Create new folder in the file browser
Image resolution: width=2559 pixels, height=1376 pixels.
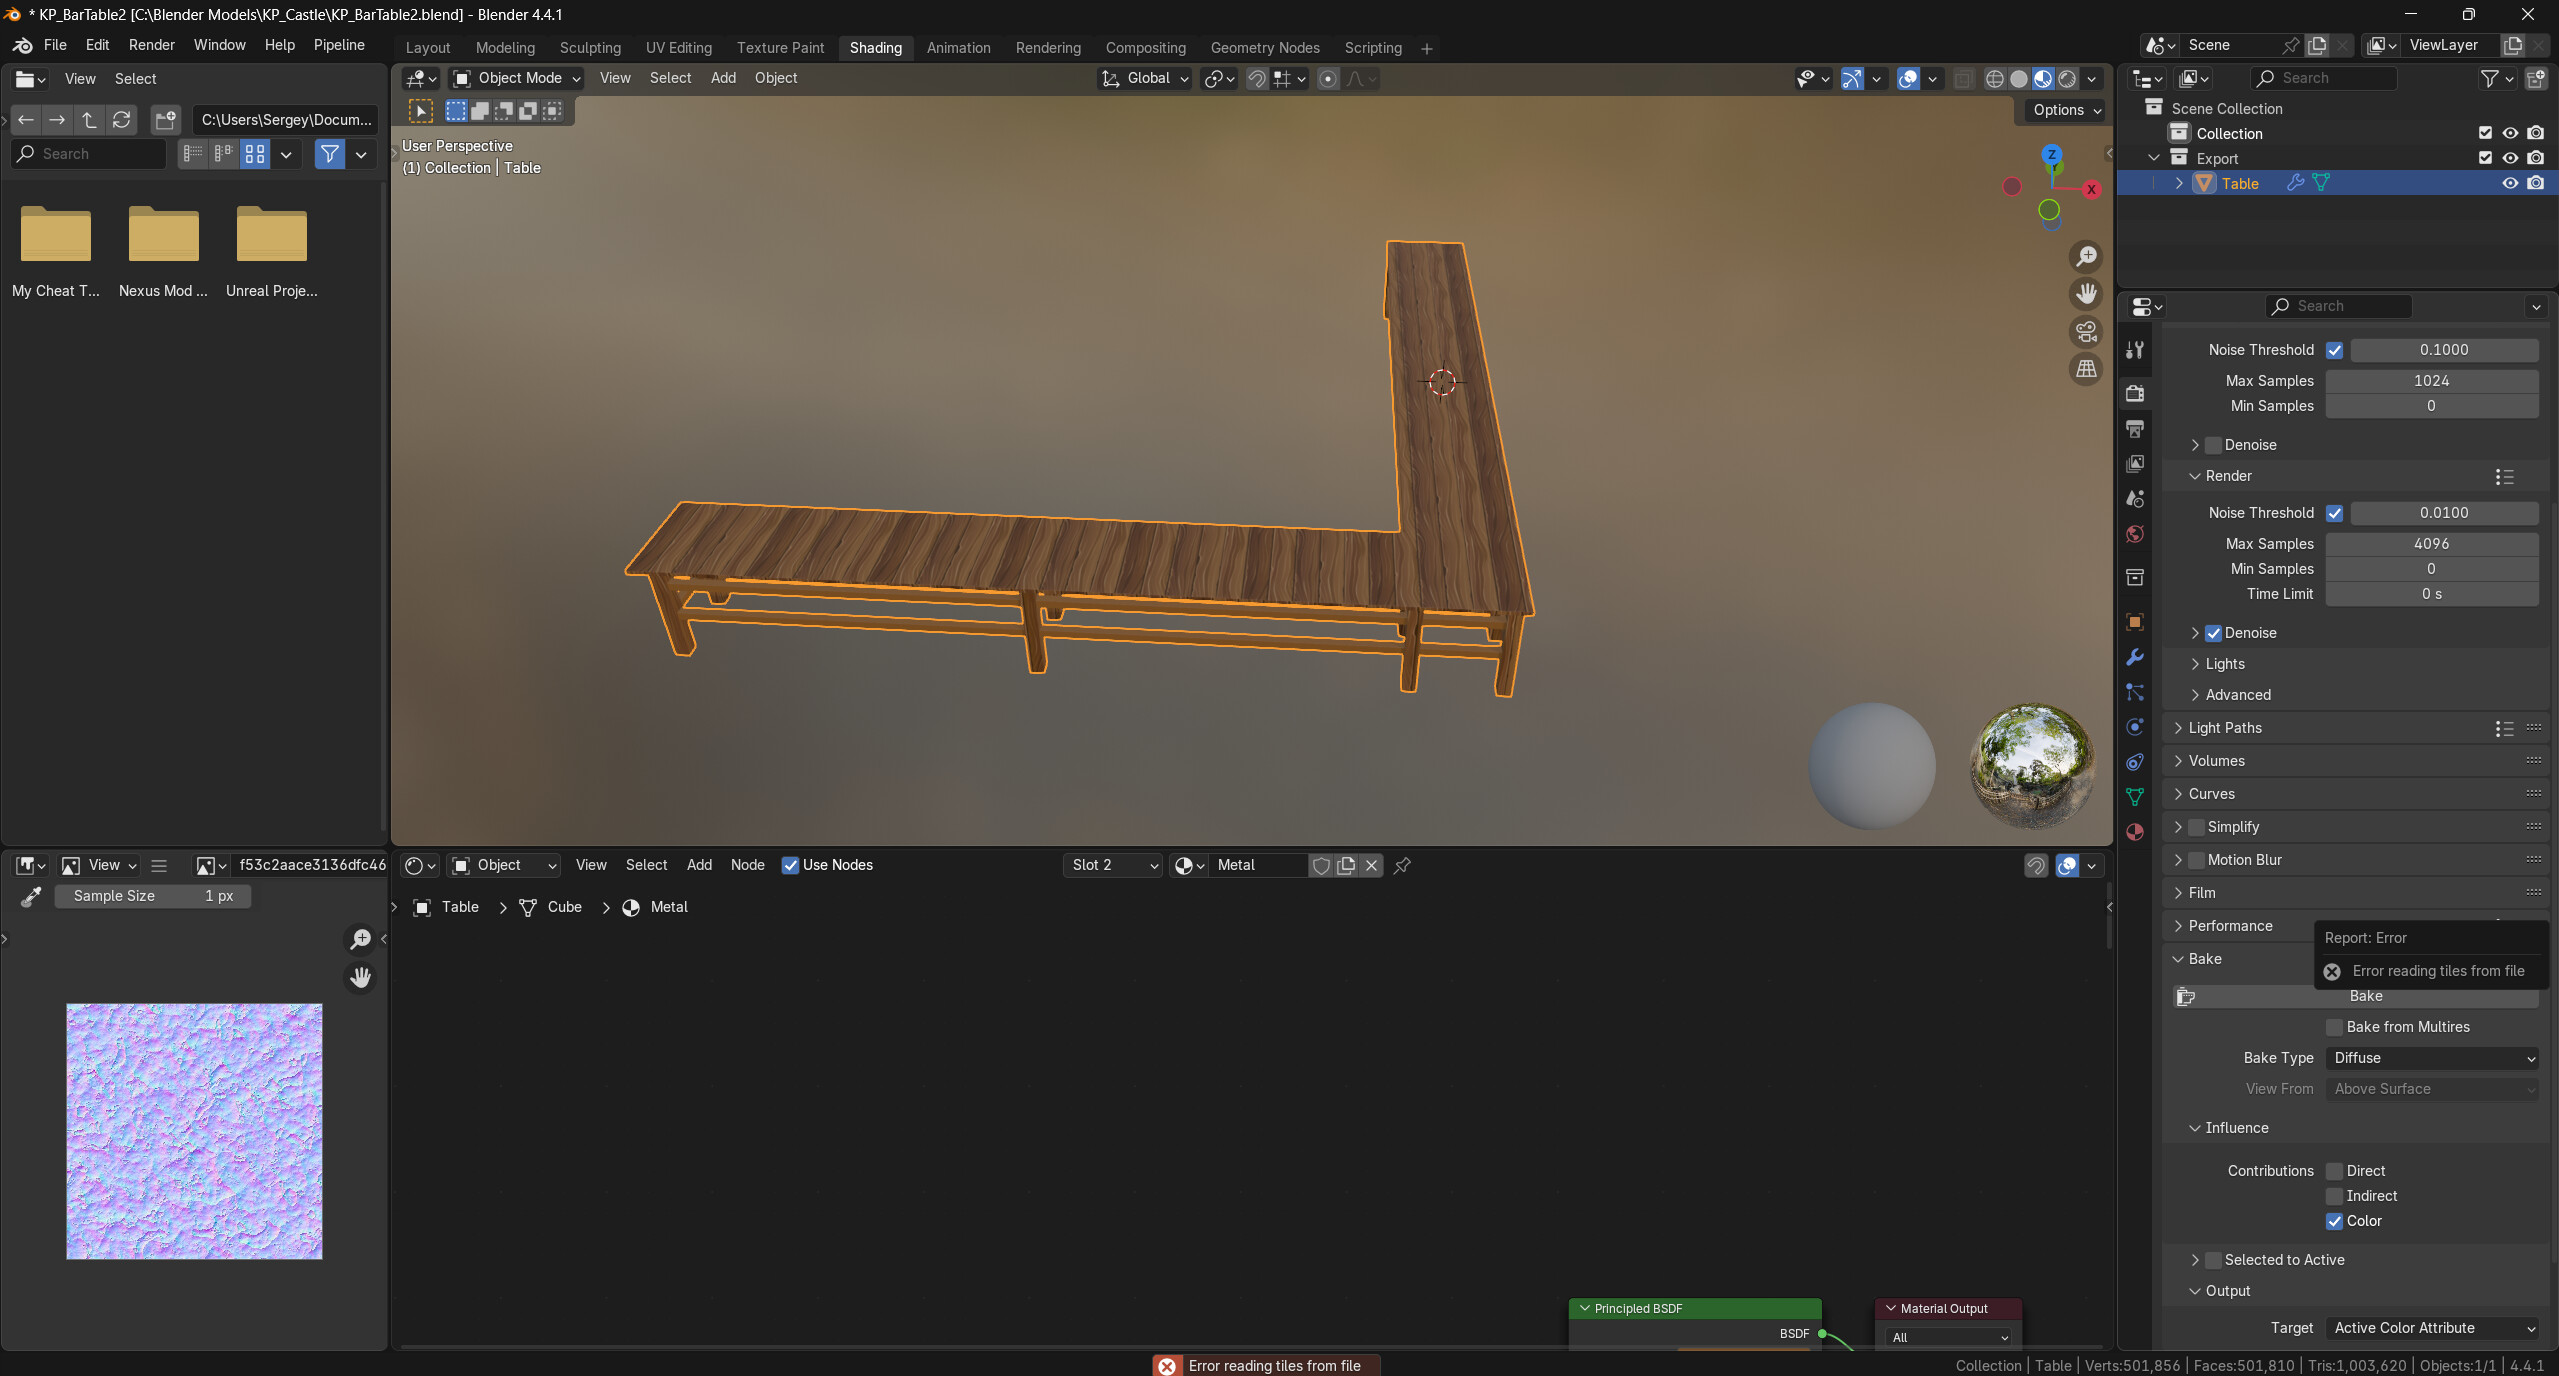click(x=165, y=120)
